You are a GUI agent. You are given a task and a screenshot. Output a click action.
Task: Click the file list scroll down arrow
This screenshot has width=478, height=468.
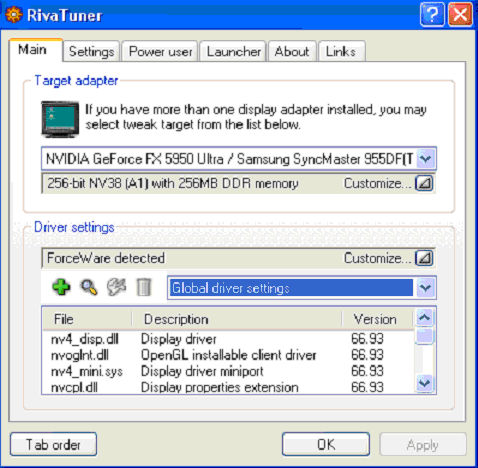pos(425,383)
